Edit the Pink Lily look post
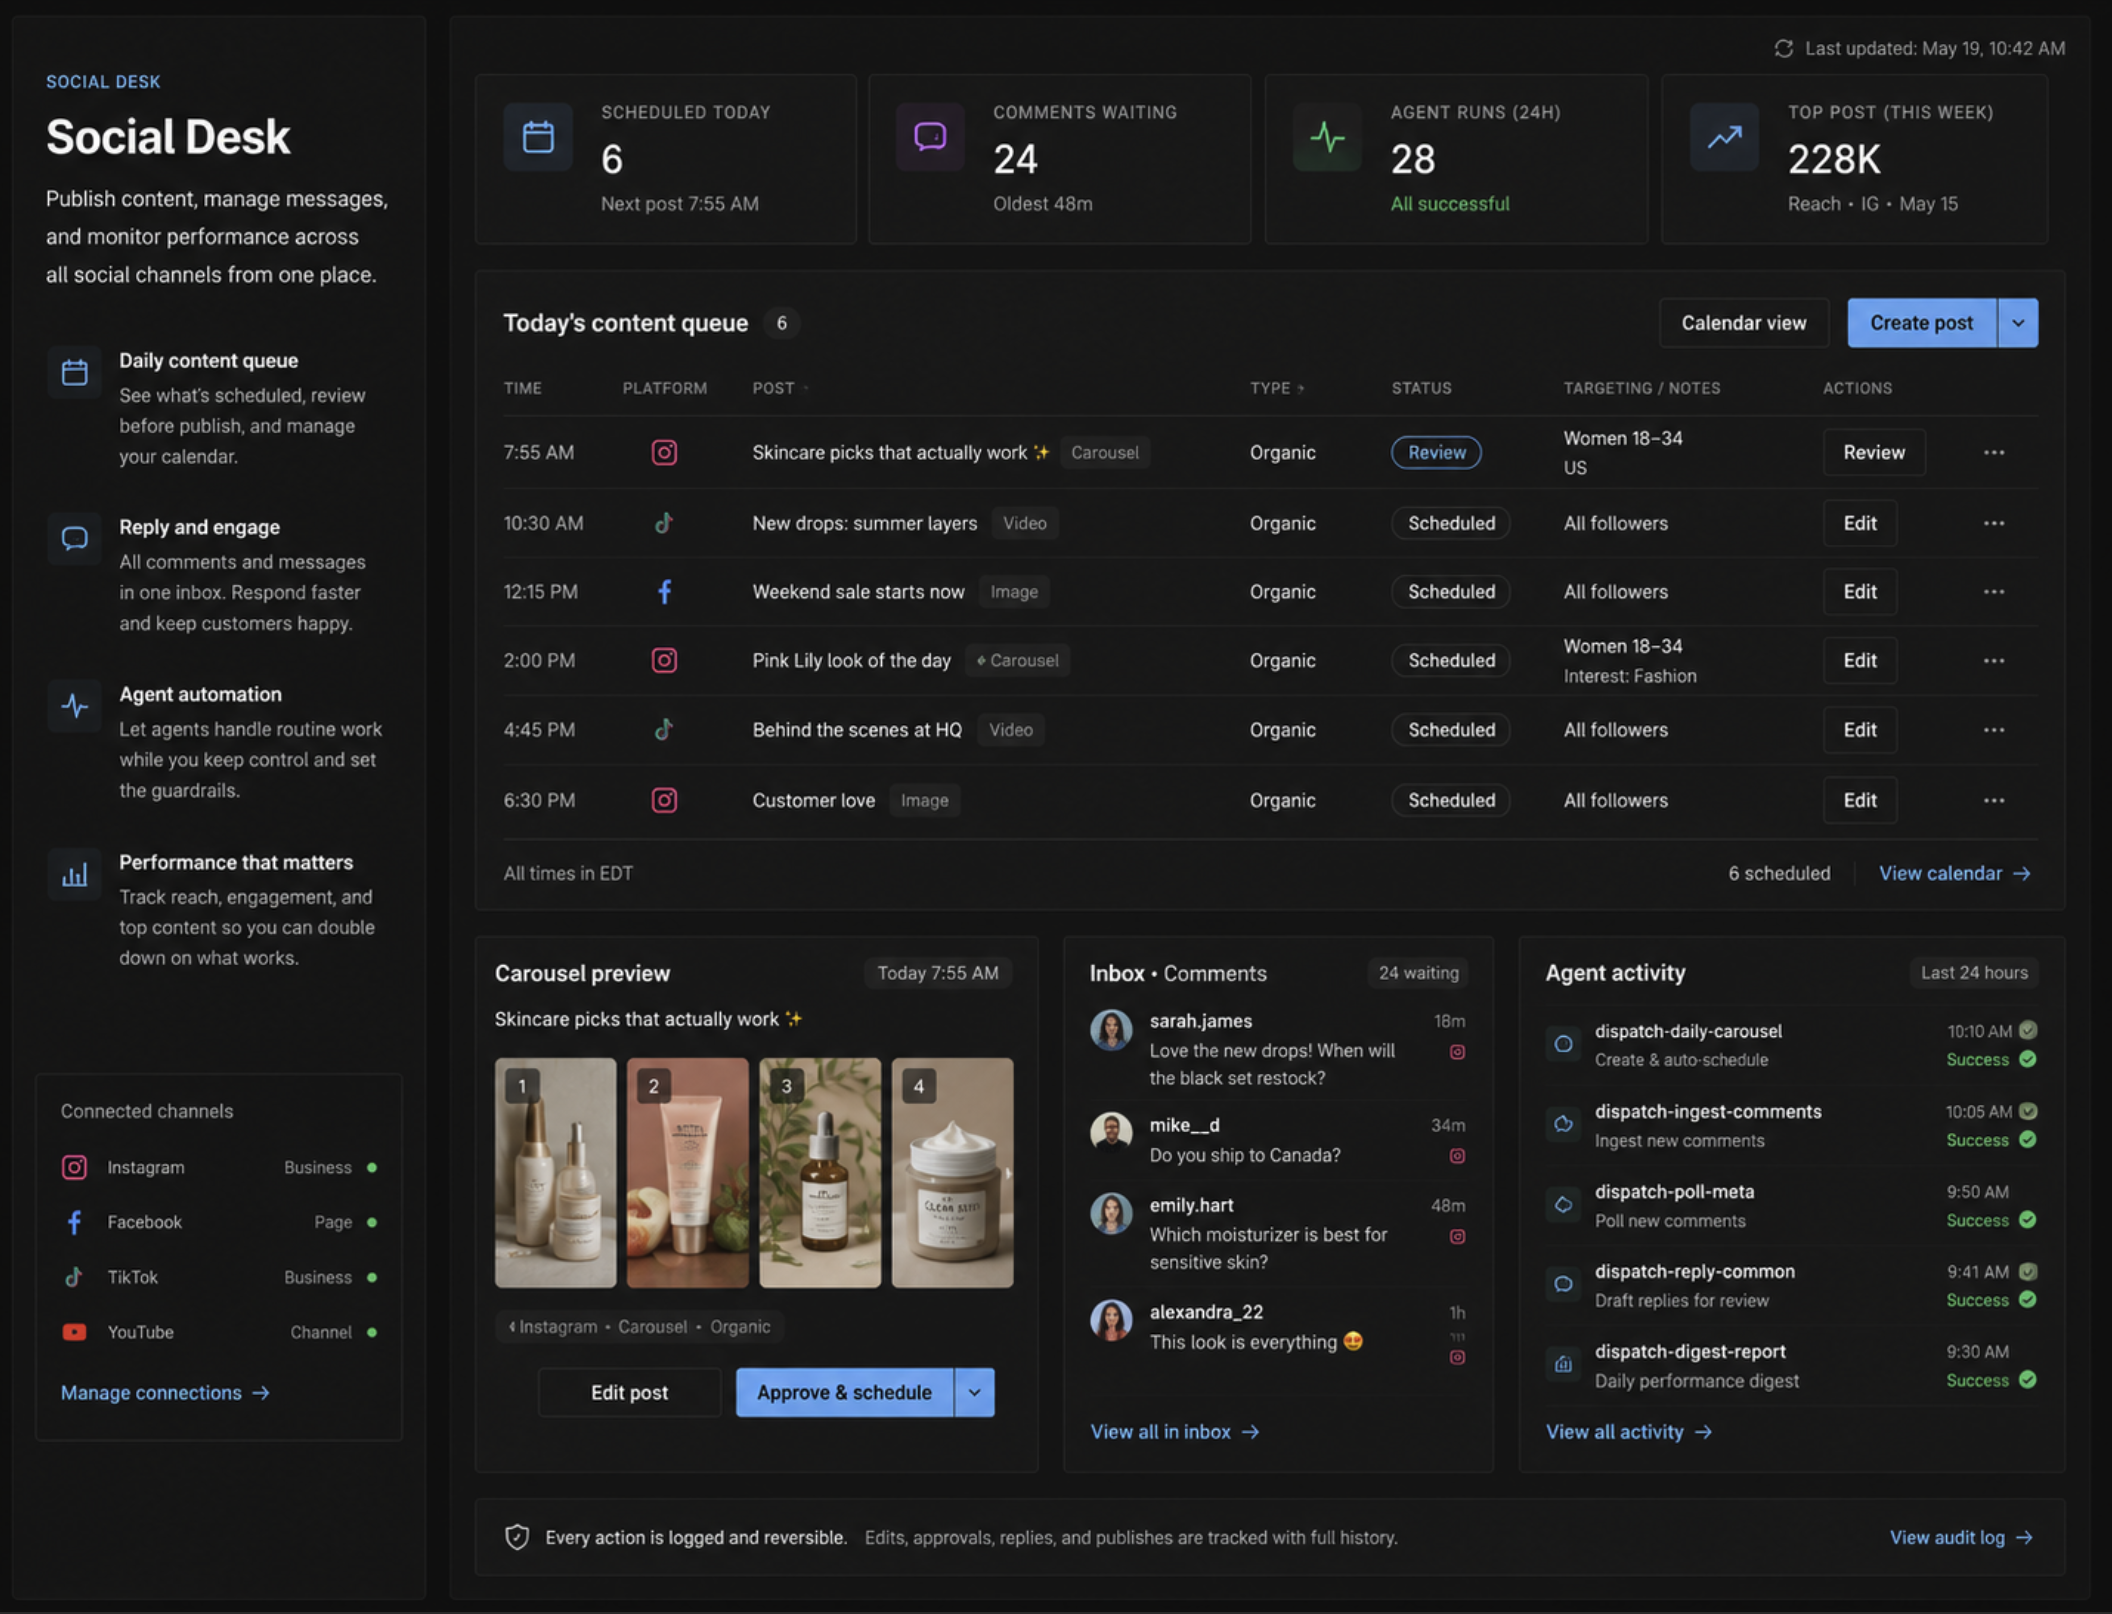The height and width of the screenshot is (1614, 2112). pos(1860,660)
